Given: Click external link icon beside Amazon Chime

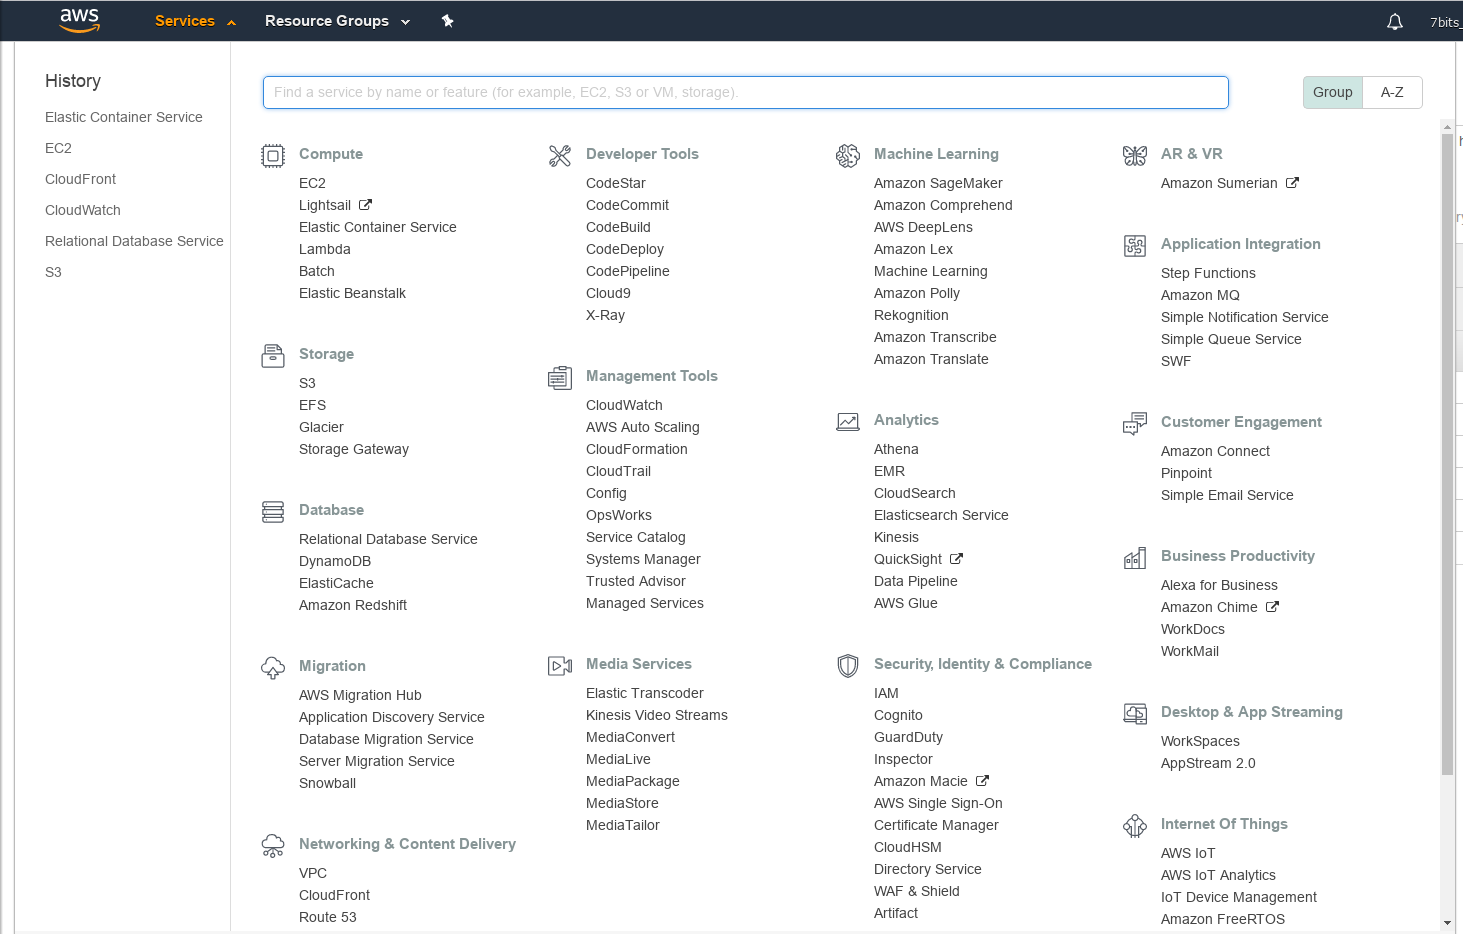Looking at the screenshot, I should pos(1272,607).
